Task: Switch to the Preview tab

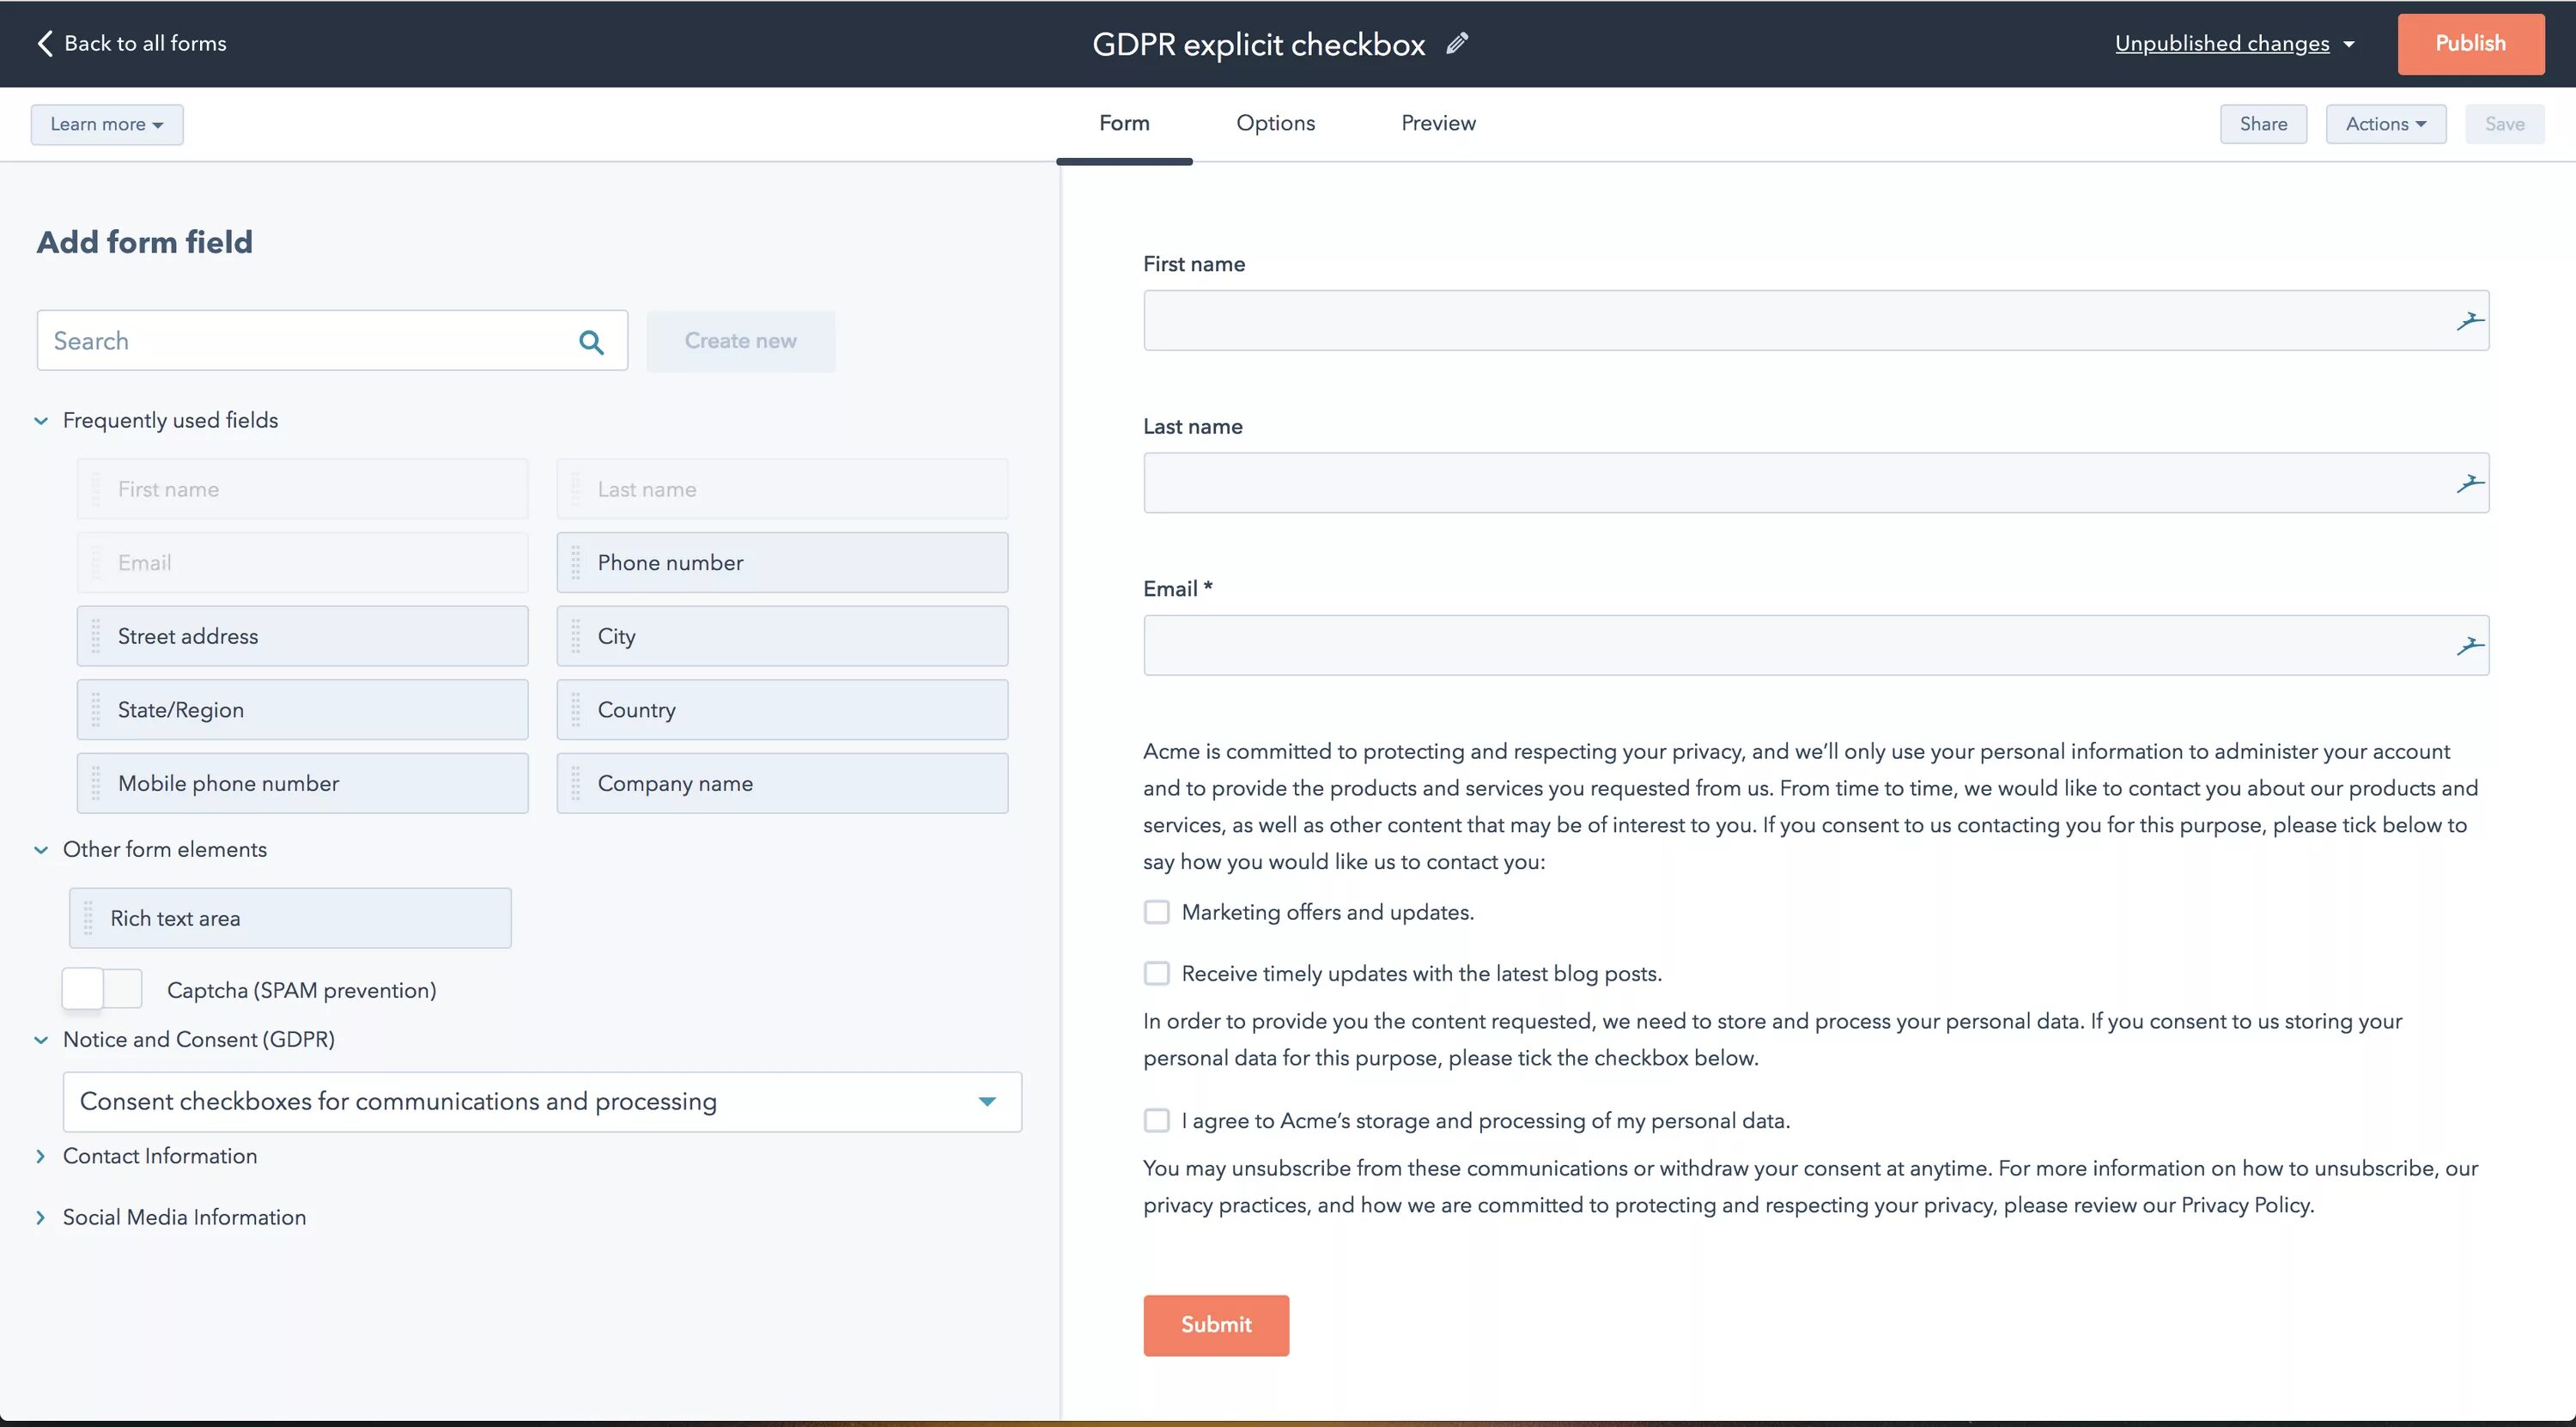Action: click(1437, 123)
